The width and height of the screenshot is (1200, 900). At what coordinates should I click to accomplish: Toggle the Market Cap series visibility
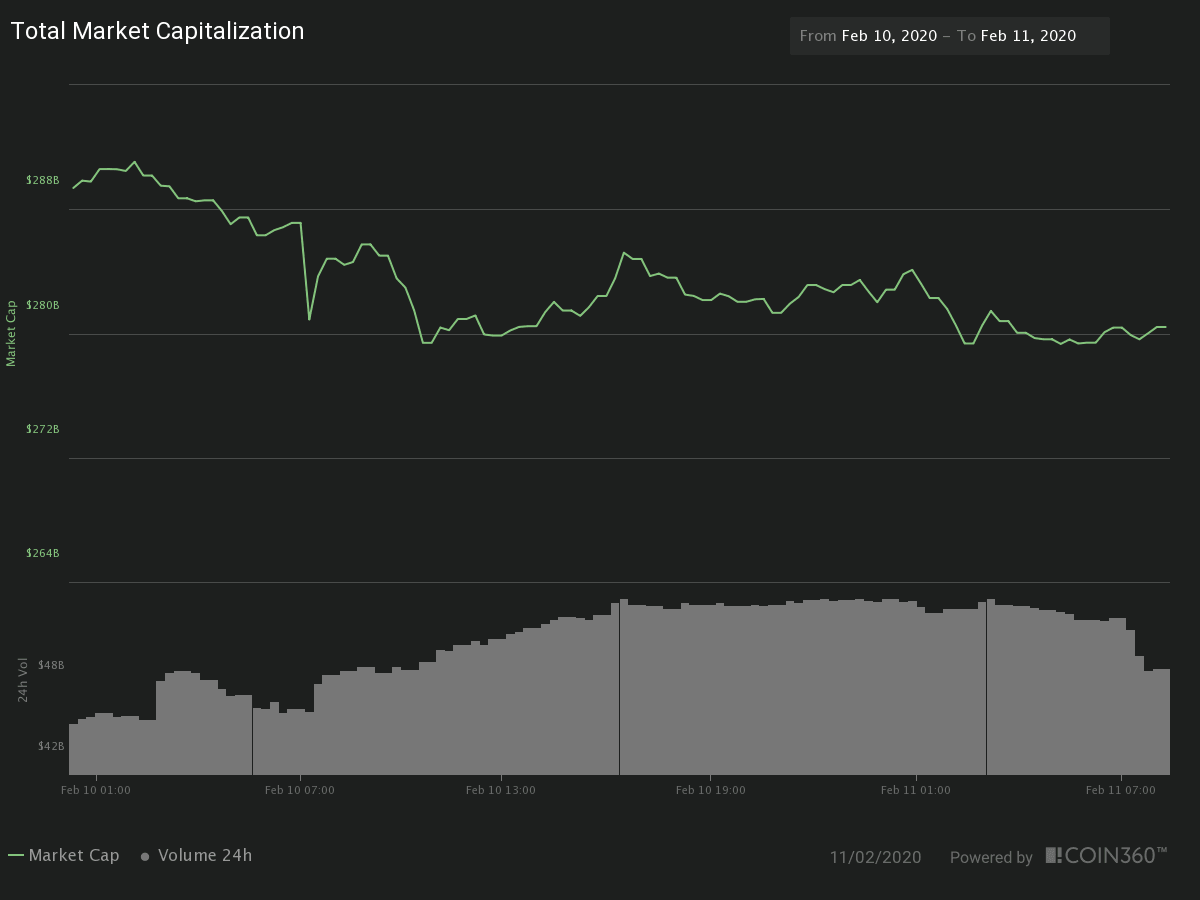tap(75, 856)
